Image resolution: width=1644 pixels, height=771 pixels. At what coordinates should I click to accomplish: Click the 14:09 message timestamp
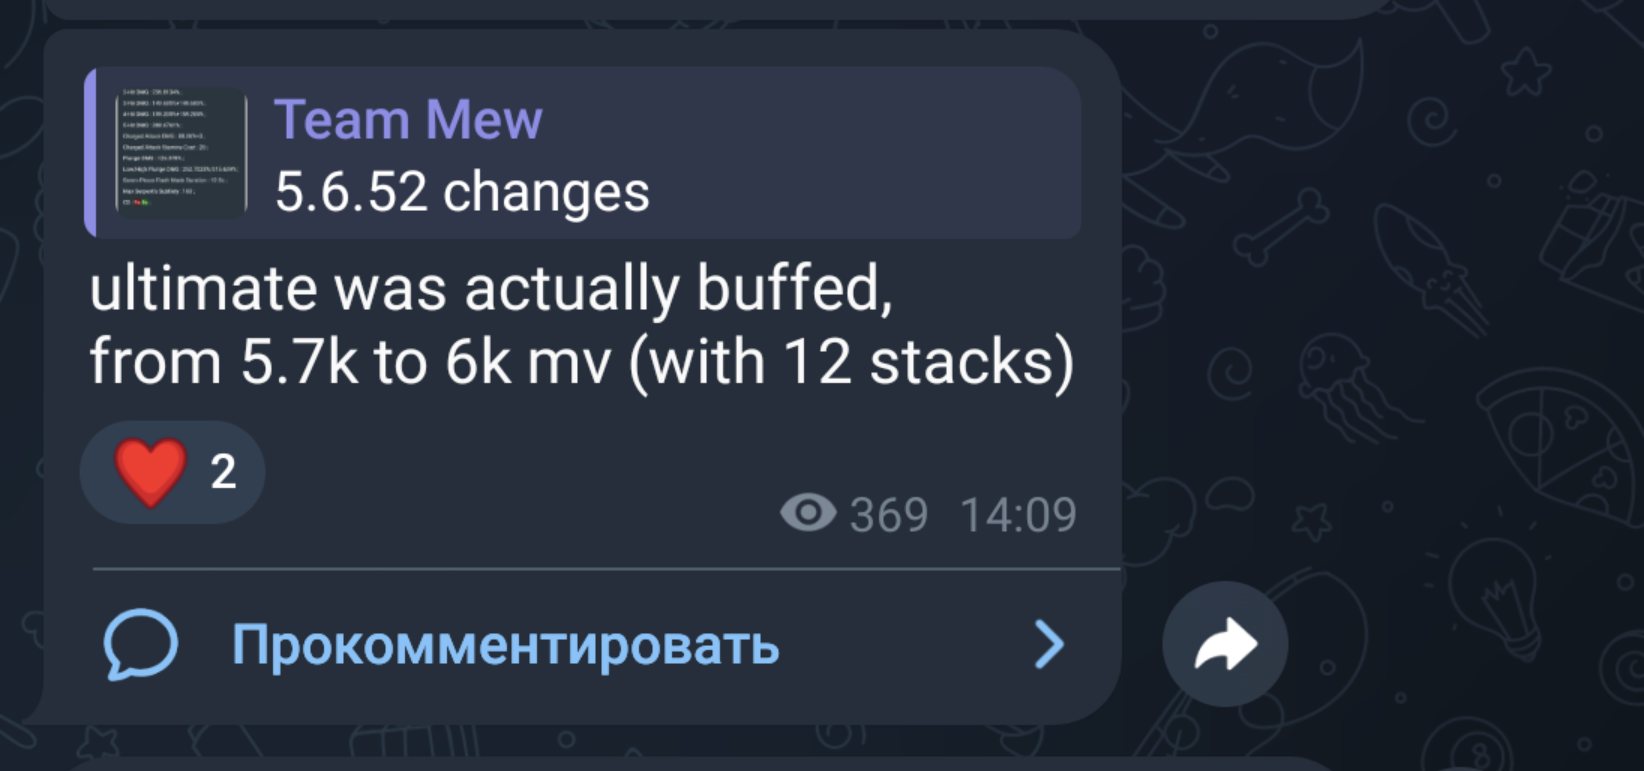point(1018,515)
